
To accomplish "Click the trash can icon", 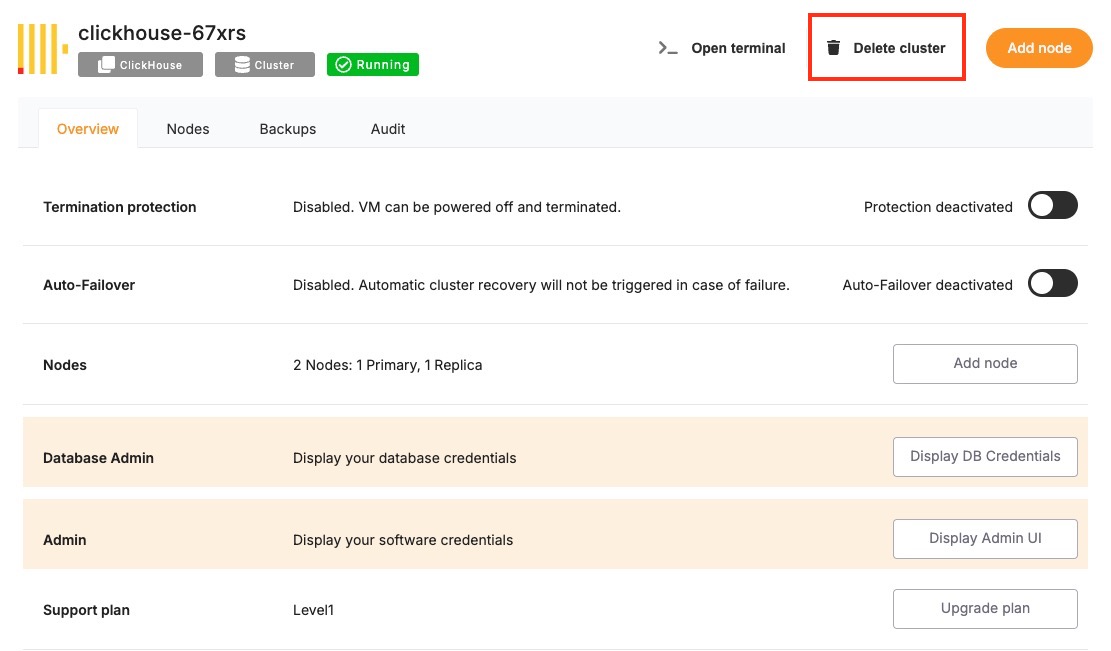I will pyautogui.click(x=833, y=48).
